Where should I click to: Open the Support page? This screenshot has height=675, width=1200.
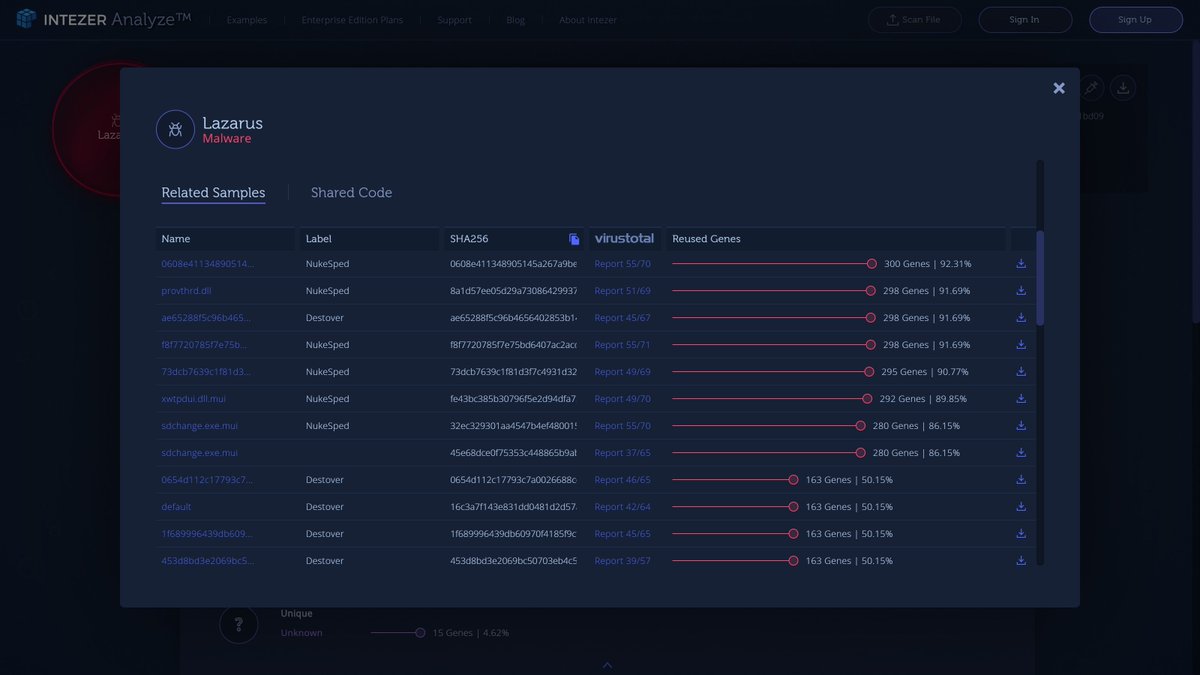coord(454,20)
